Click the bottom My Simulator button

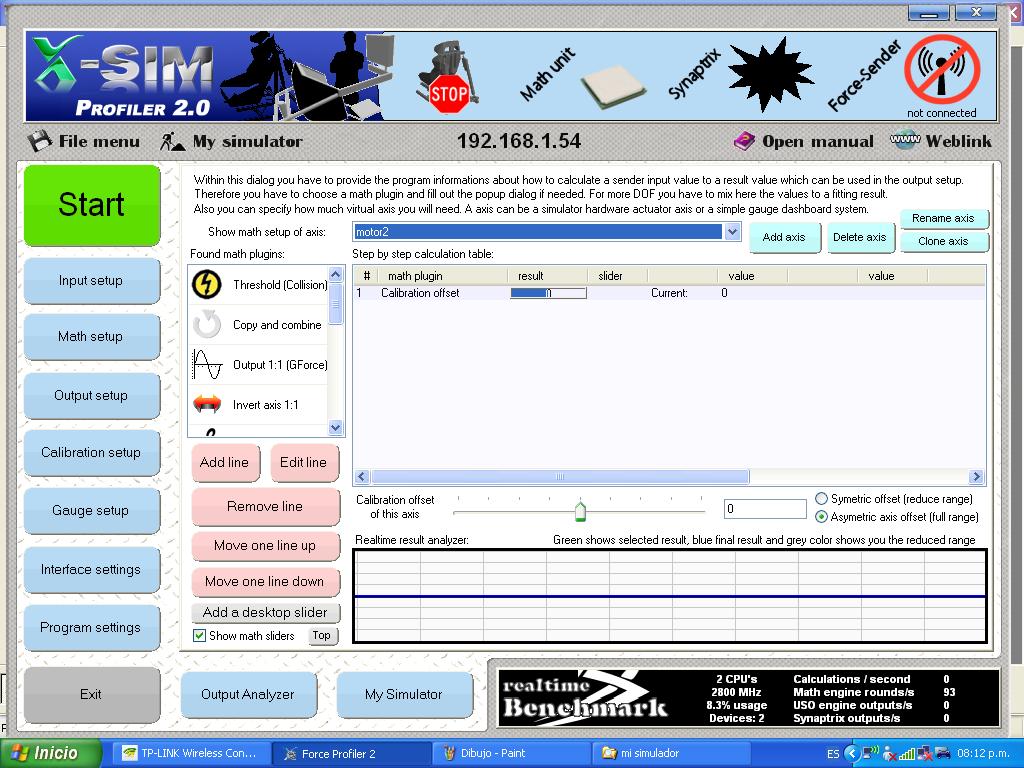point(405,695)
